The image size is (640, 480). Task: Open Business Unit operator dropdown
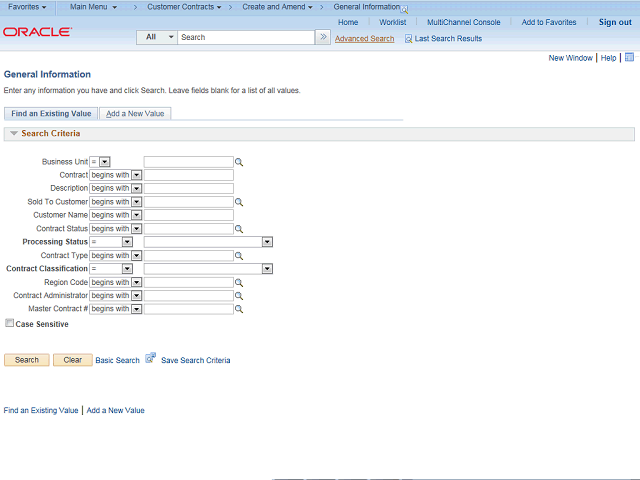click(x=105, y=162)
